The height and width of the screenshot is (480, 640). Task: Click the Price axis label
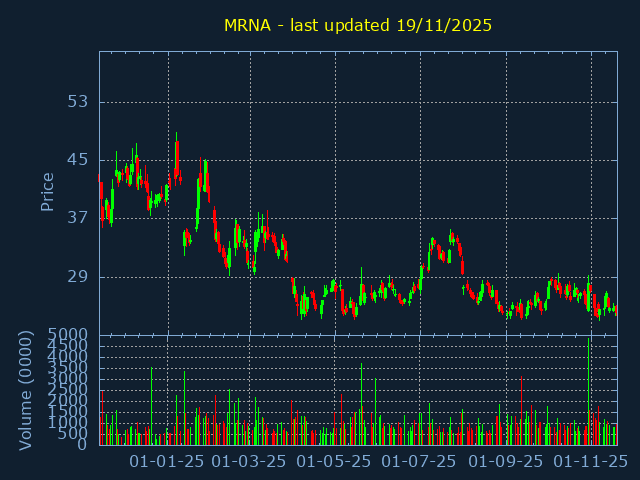tap(47, 192)
